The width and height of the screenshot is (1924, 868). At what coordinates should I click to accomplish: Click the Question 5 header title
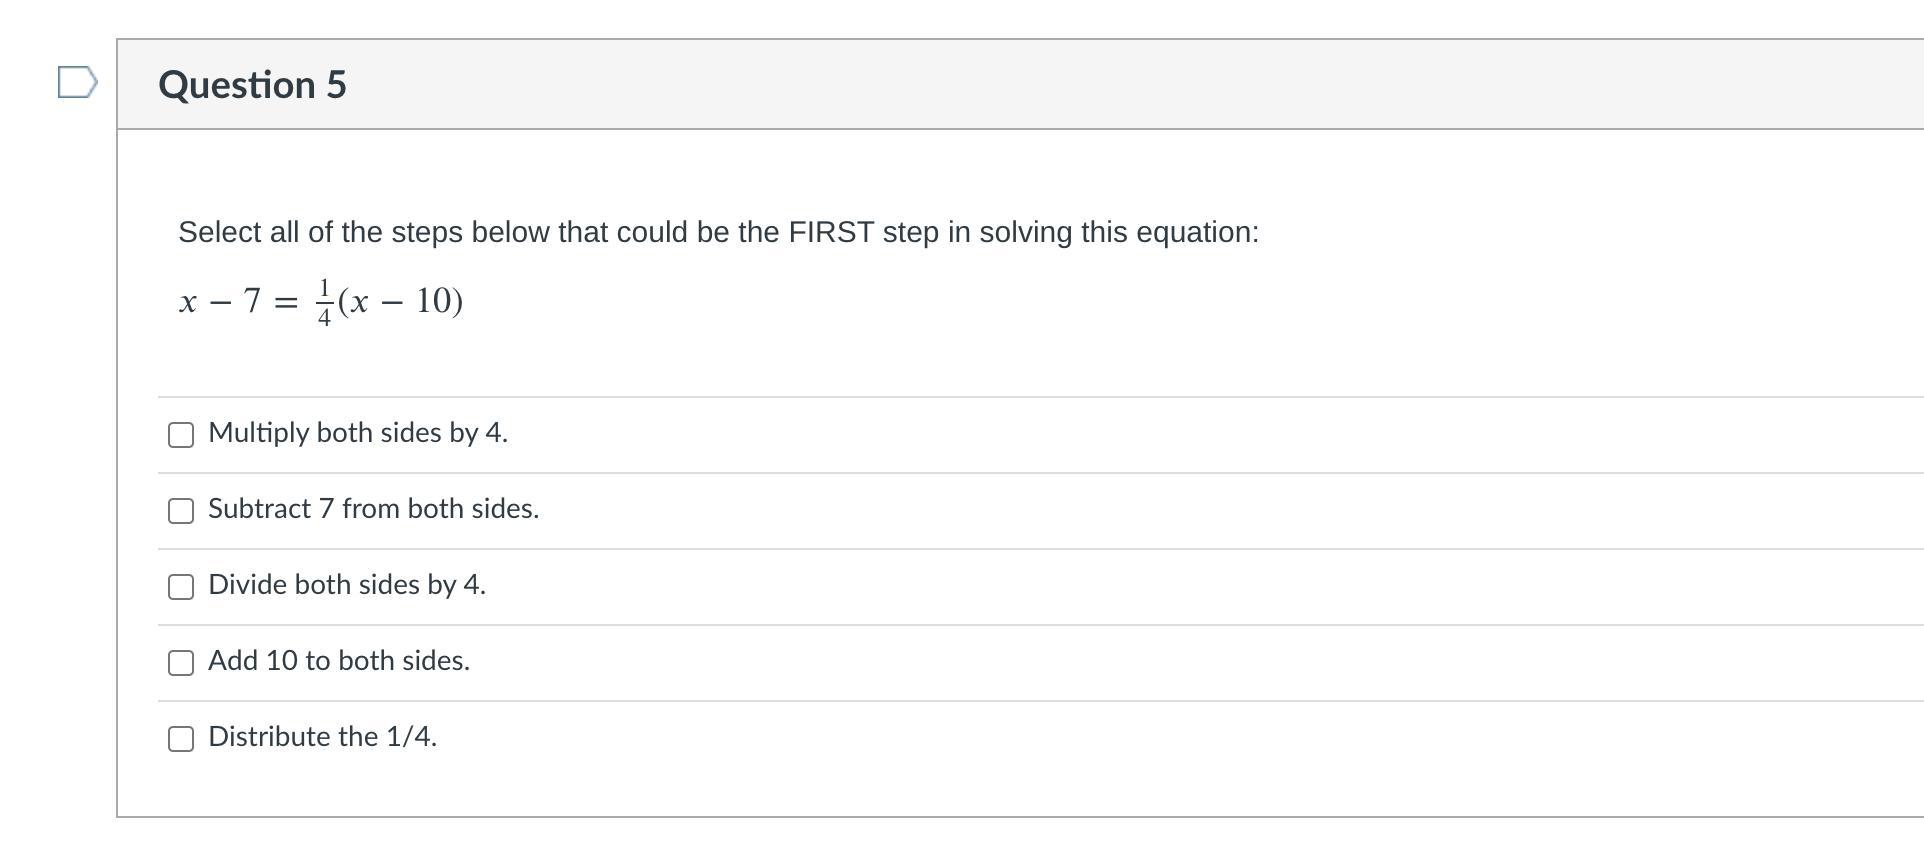[252, 85]
